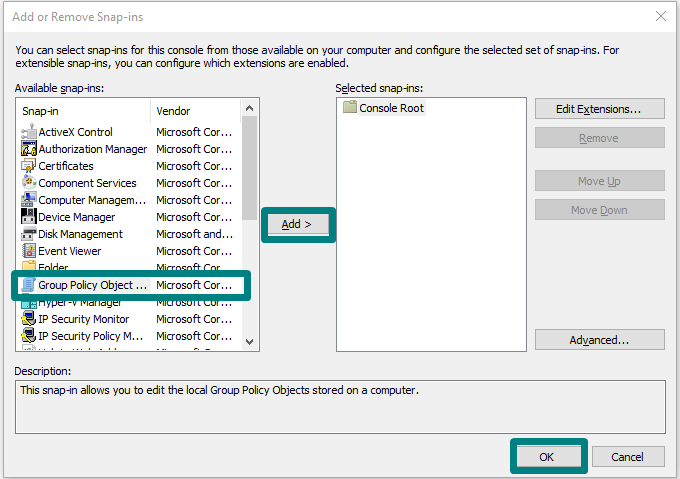This screenshot has height=479, width=680.
Task: Open the Advanced... options
Action: [x=599, y=340]
